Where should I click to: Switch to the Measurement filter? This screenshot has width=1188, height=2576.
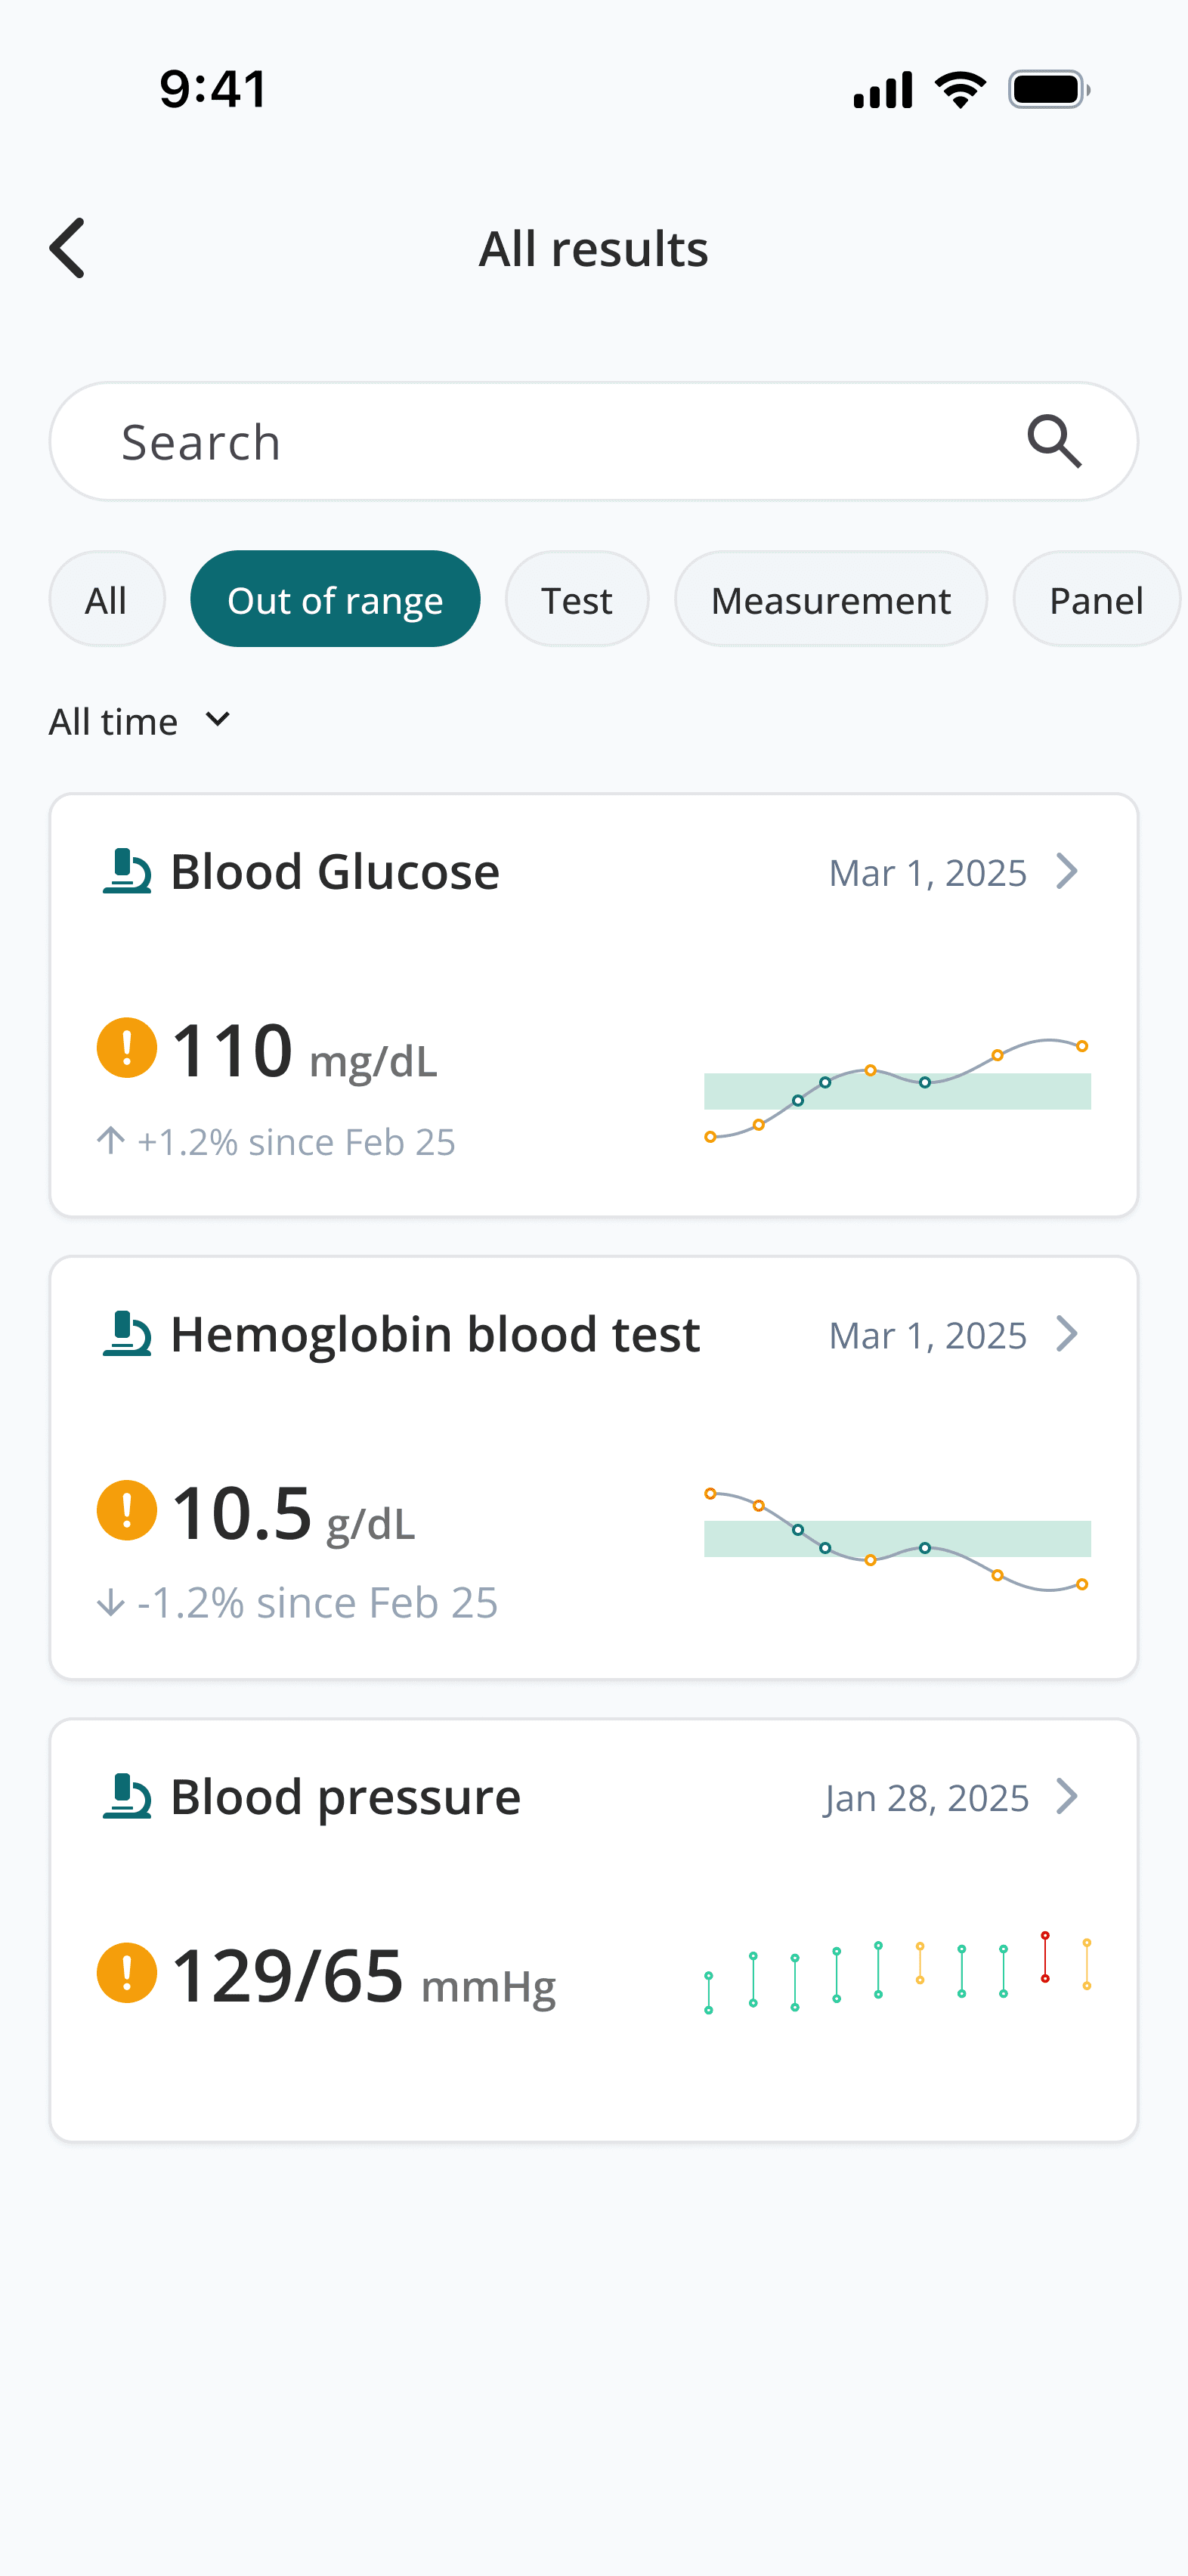830,600
